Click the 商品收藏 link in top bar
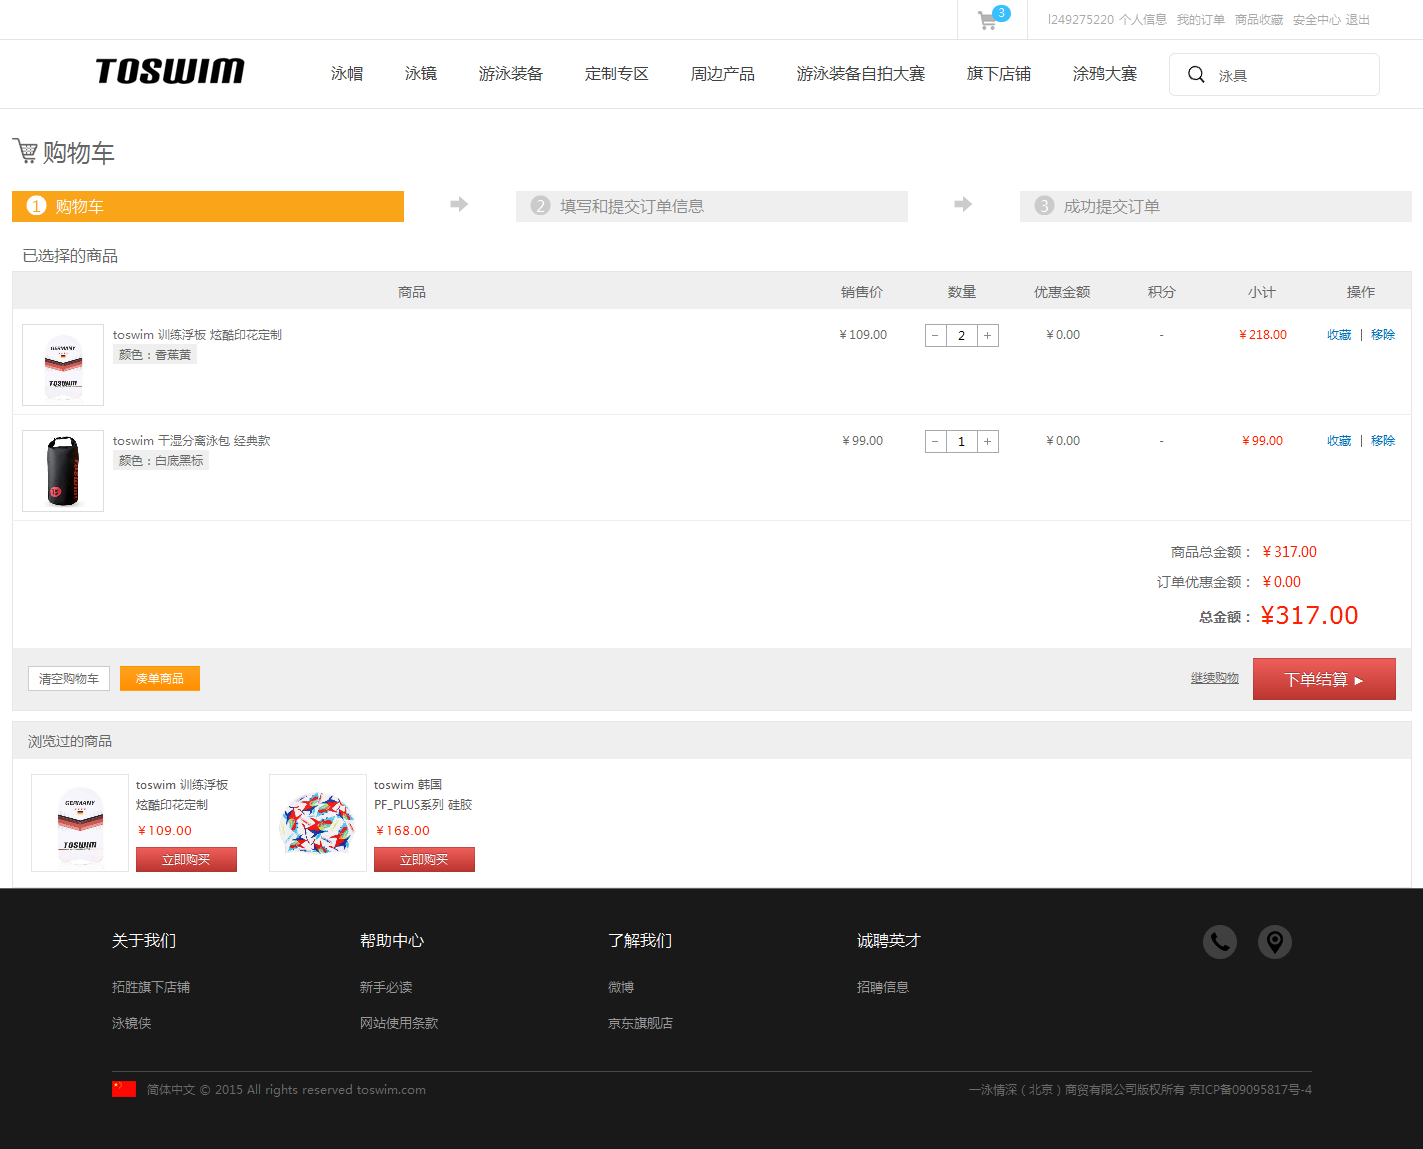The image size is (1423, 1149). (x=1259, y=20)
